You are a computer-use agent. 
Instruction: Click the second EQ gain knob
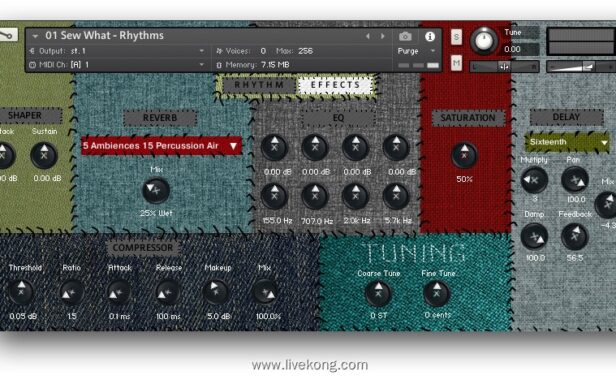[x=315, y=147]
